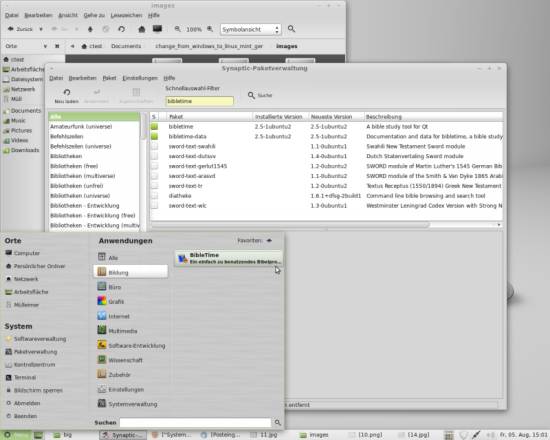Launch the BibleTime application icon
550x440 pixels.
182,259
